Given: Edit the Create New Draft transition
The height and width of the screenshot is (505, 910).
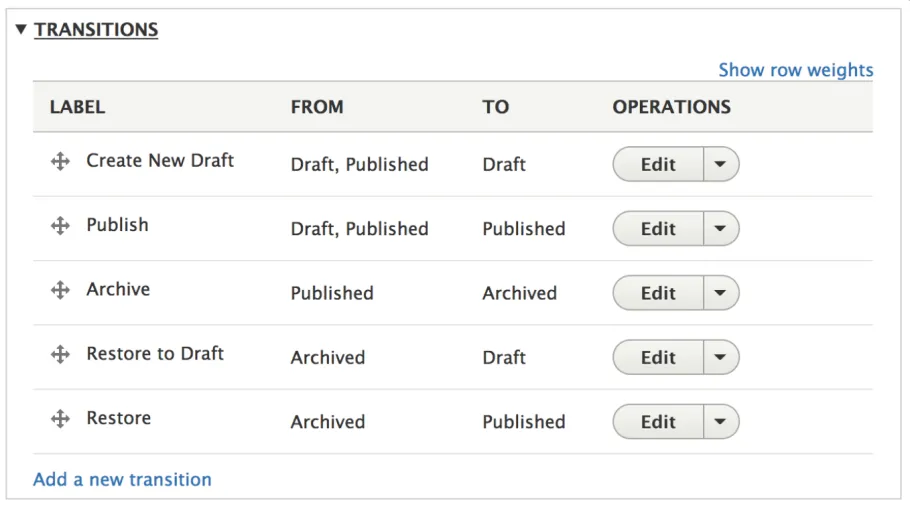Looking at the screenshot, I should point(658,165).
